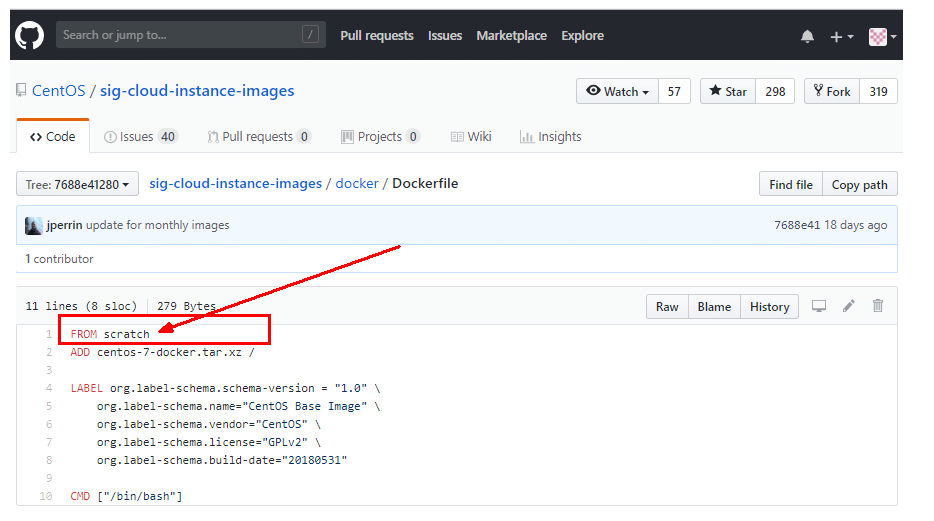
Task: Fork the repository
Action: pyautogui.click(x=832, y=91)
